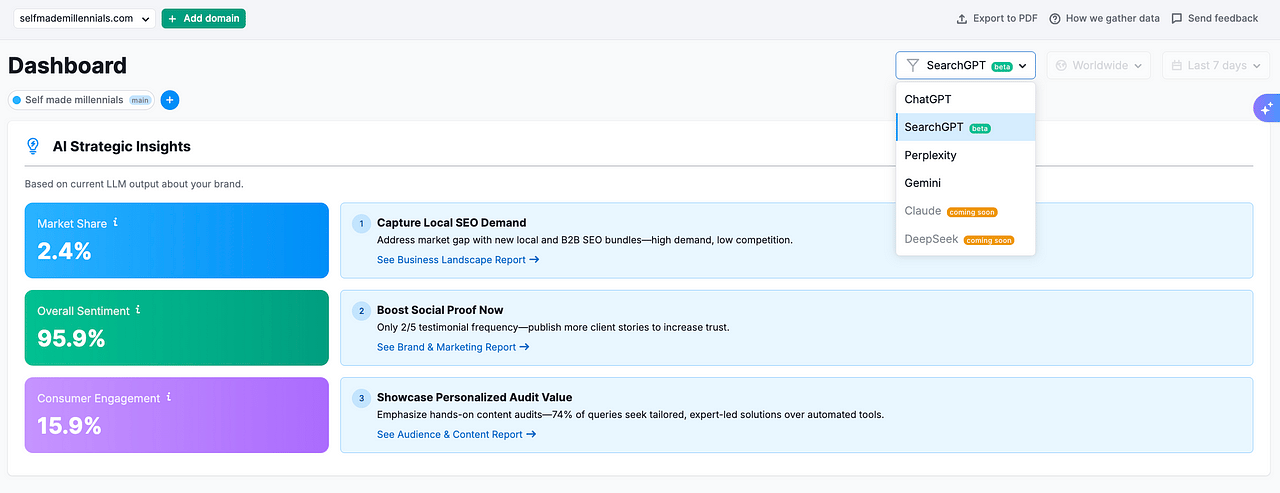Open the Last 7 days date dropdown
The width and height of the screenshot is (1280, 493).
[x=1216, y=65]
